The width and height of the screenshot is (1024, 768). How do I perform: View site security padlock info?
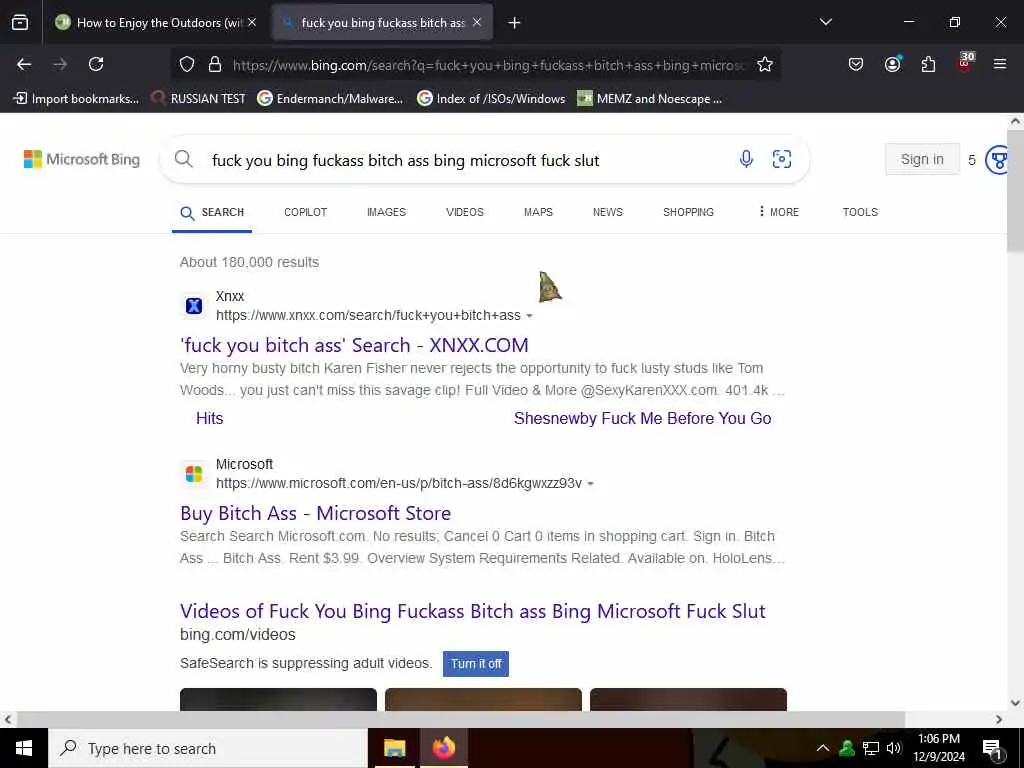click(x=215, y=64)
